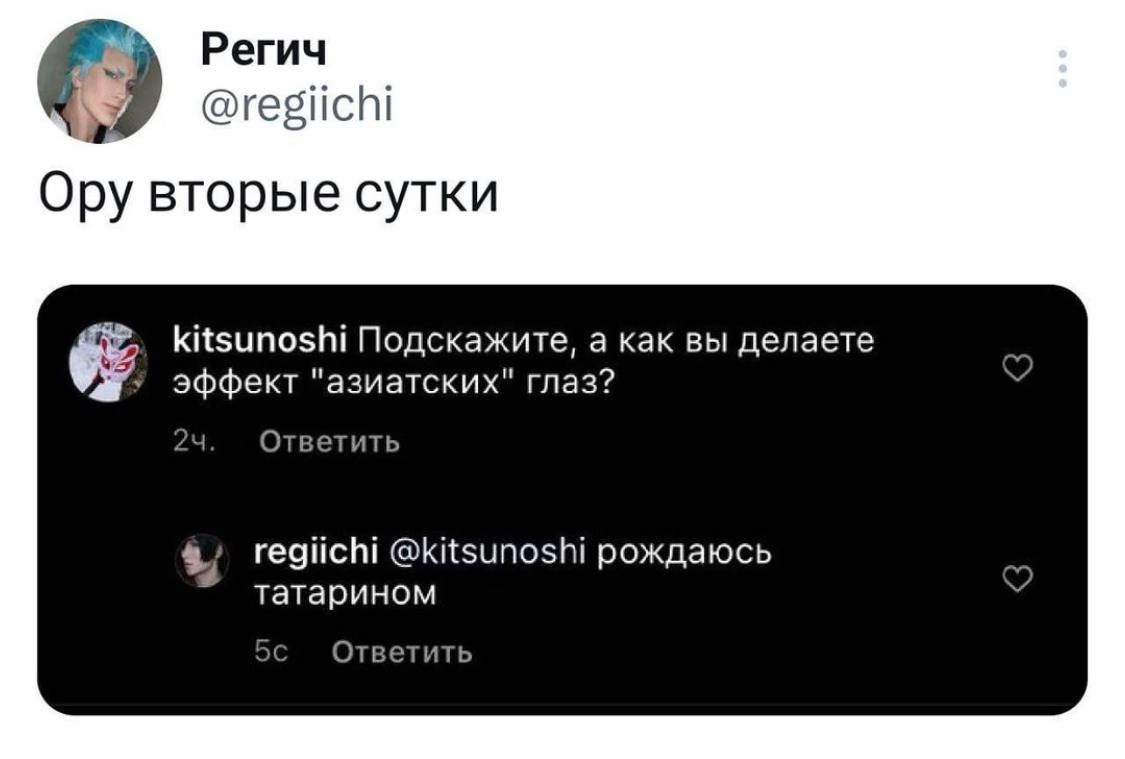Screen dimensions: 1125x759
Task: Click the 5с reply timestamp
Action: point(271,652)
